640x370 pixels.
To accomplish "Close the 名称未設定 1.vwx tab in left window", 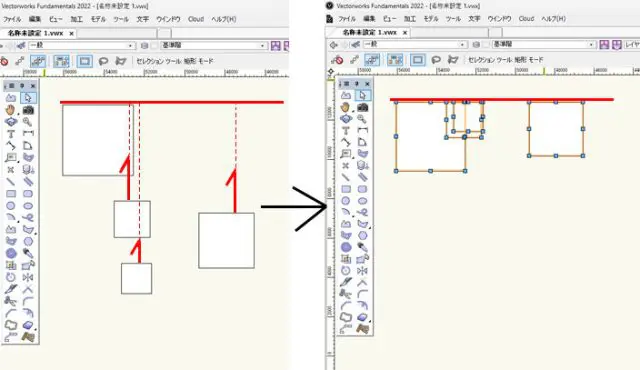I will [x=71, y=33].
